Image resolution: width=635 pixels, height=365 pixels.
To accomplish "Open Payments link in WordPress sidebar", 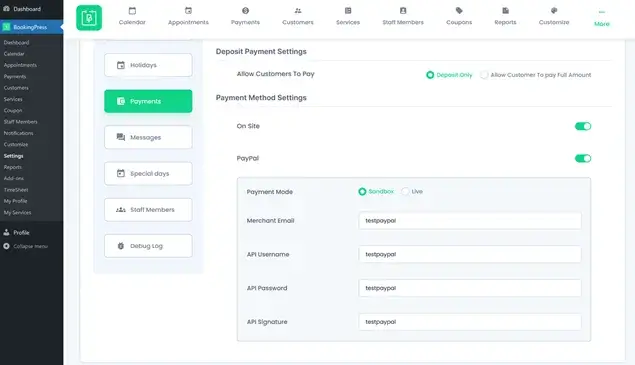I will pyautogui.click(x=15, y=77).
